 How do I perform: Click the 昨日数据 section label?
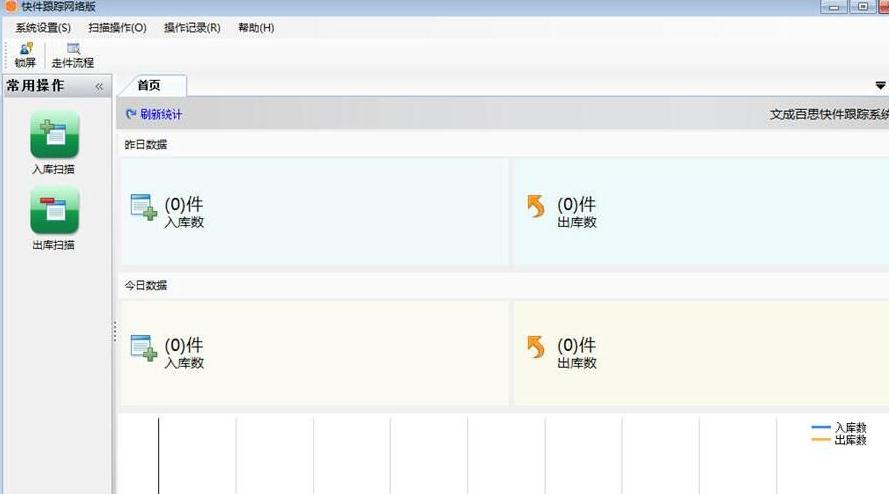tap(146, 145)
